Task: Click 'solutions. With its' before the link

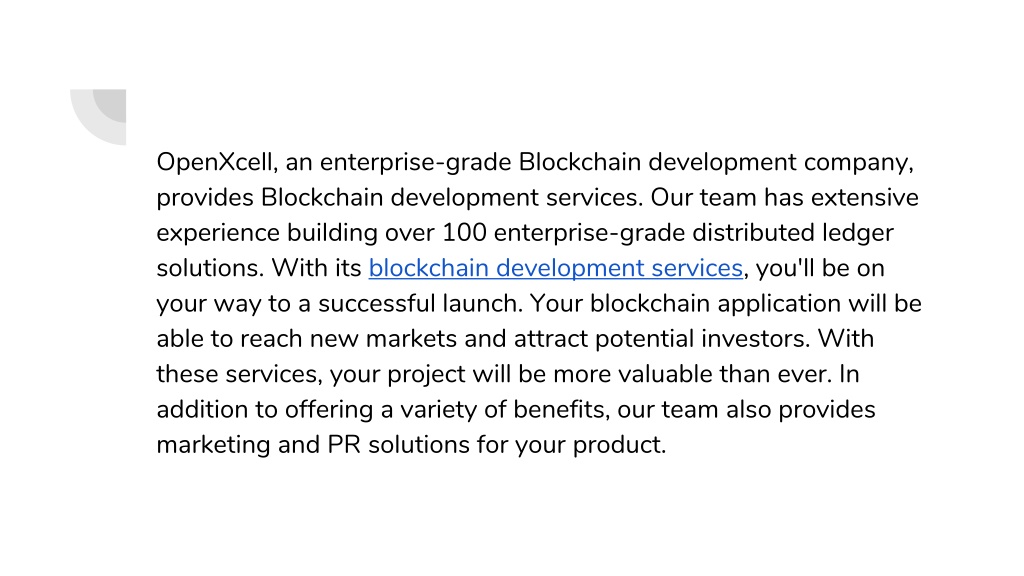Action: pos(259,268)
